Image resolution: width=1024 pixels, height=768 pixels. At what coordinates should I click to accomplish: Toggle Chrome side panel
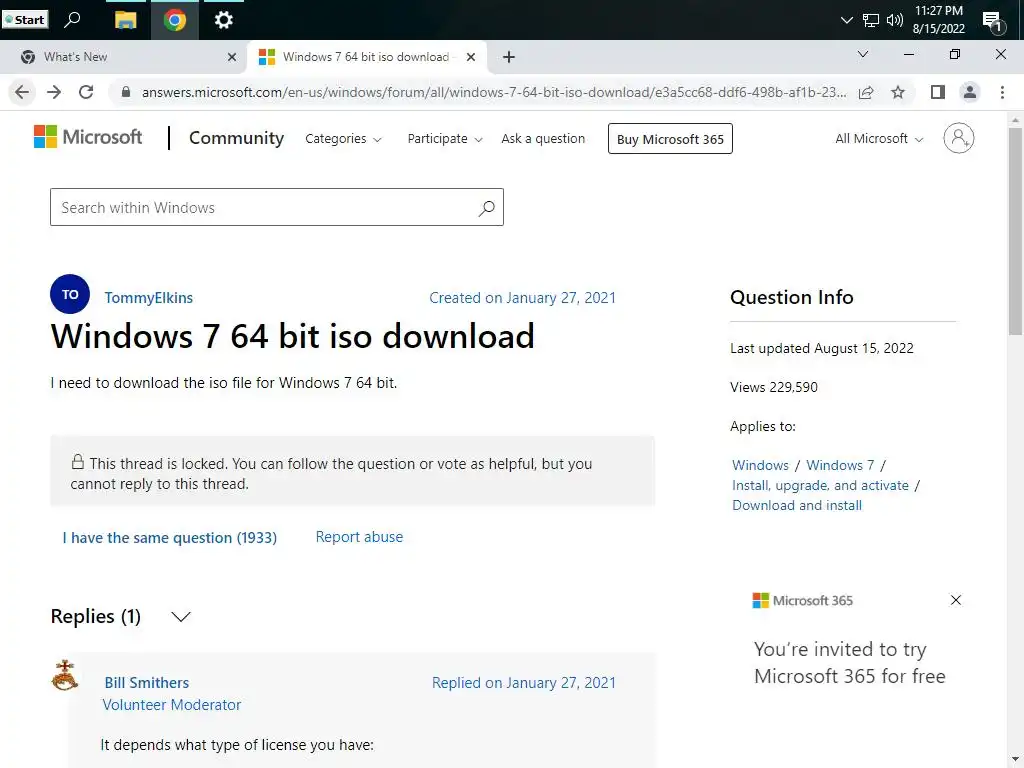938,92
